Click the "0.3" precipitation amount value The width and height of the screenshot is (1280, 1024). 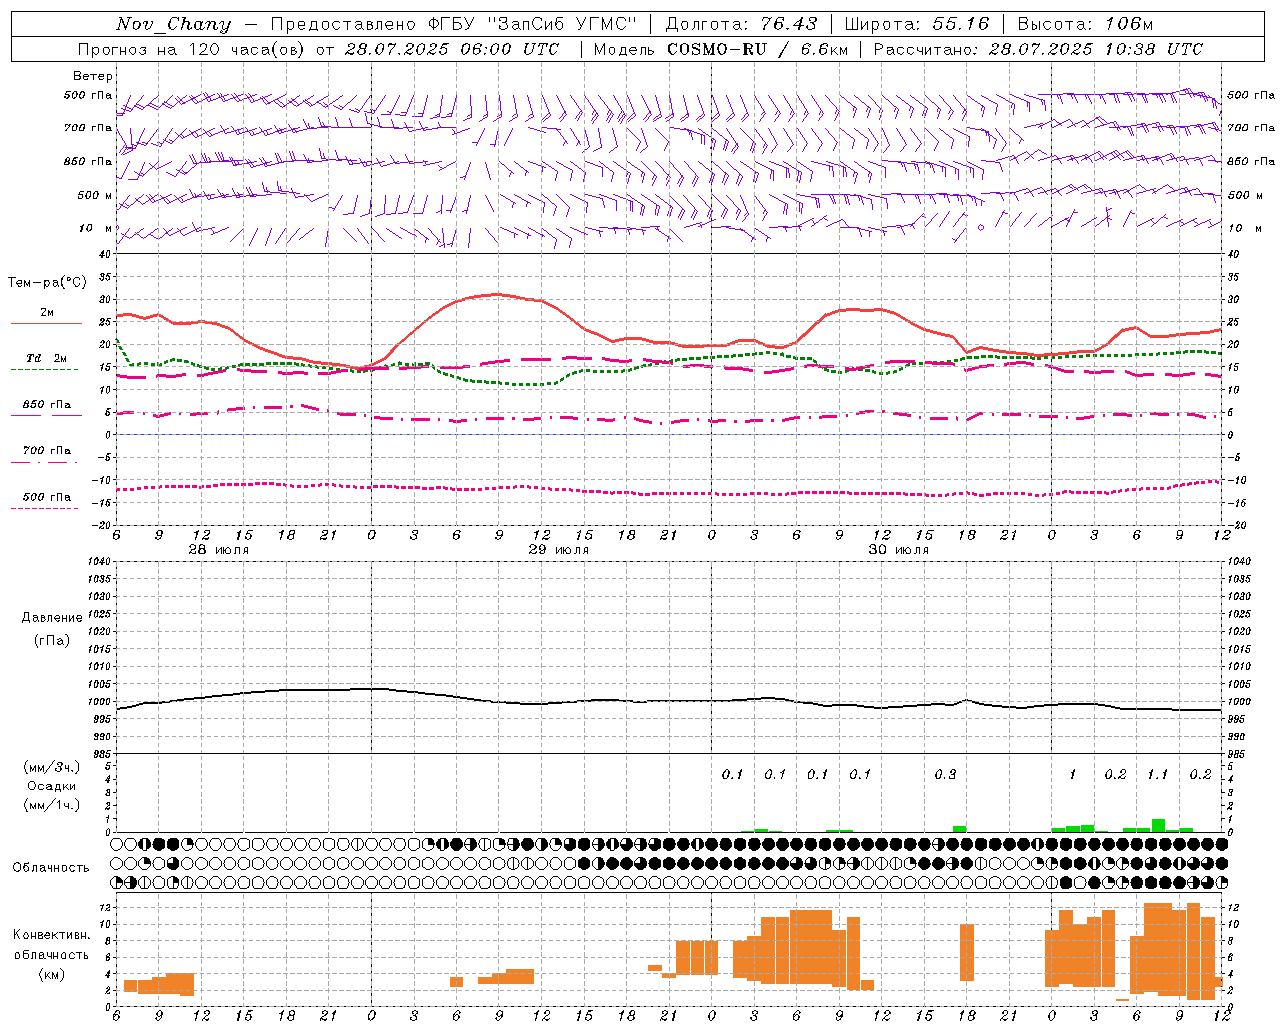945,775
